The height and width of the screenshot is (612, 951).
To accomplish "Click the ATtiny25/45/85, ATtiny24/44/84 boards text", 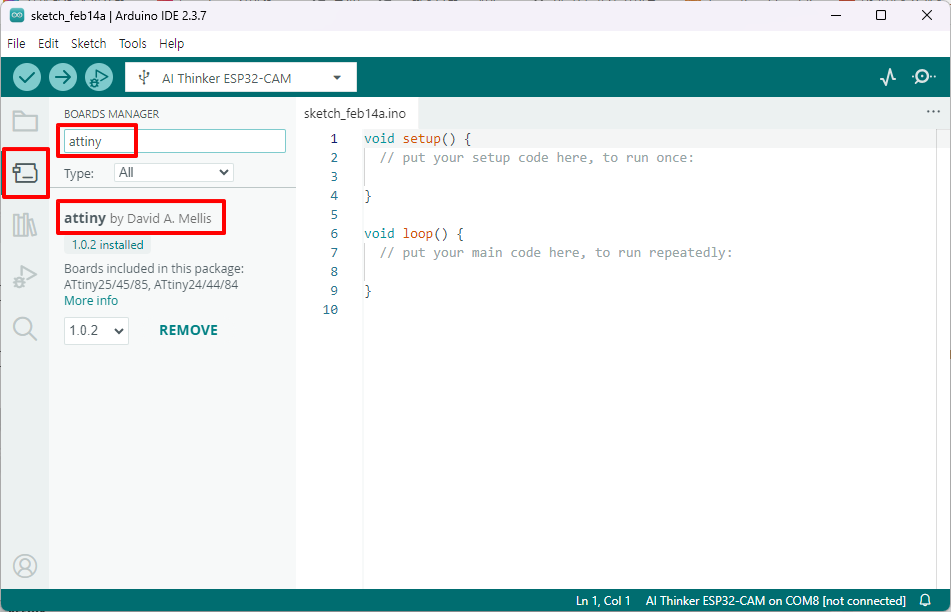I will click(x=151, y=284).
